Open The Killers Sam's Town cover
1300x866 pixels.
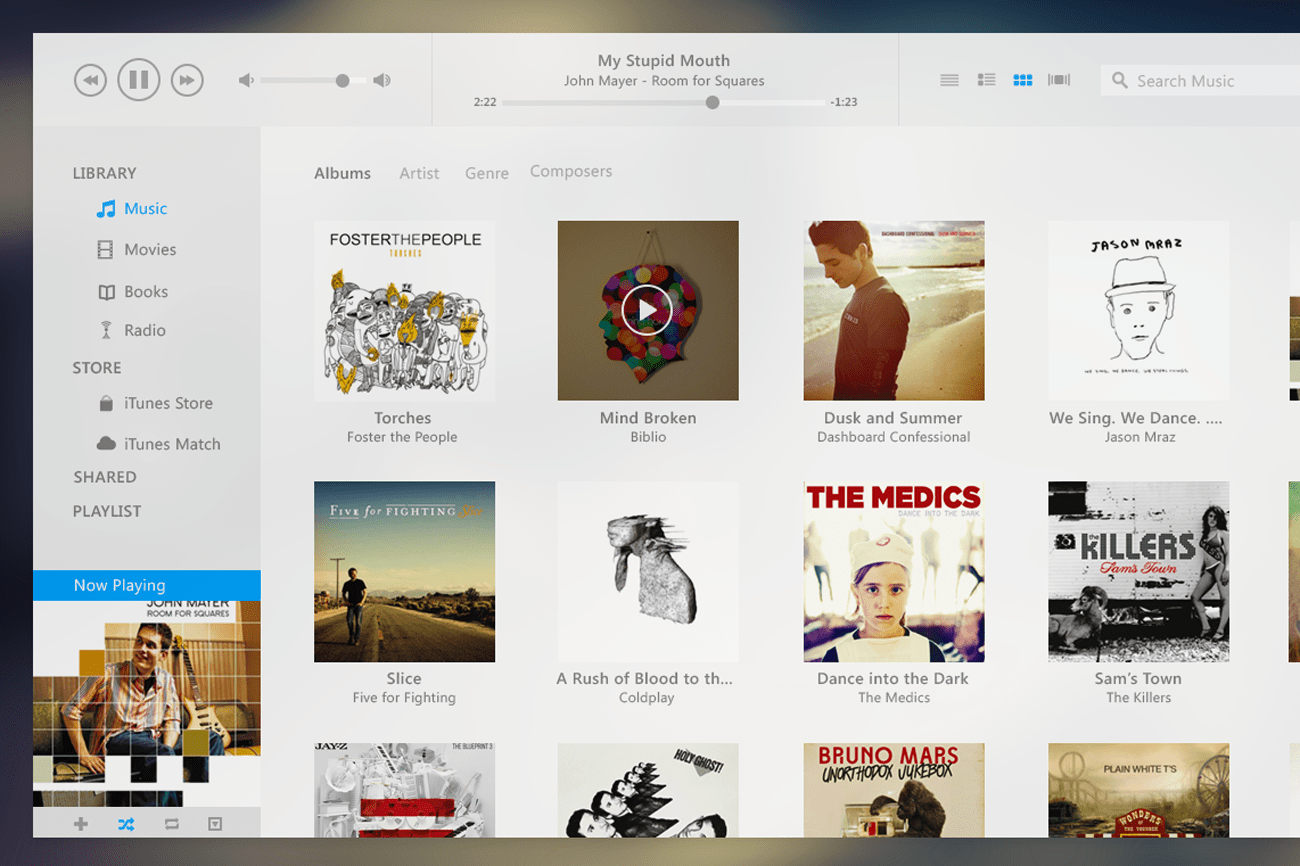[1139, 572]
